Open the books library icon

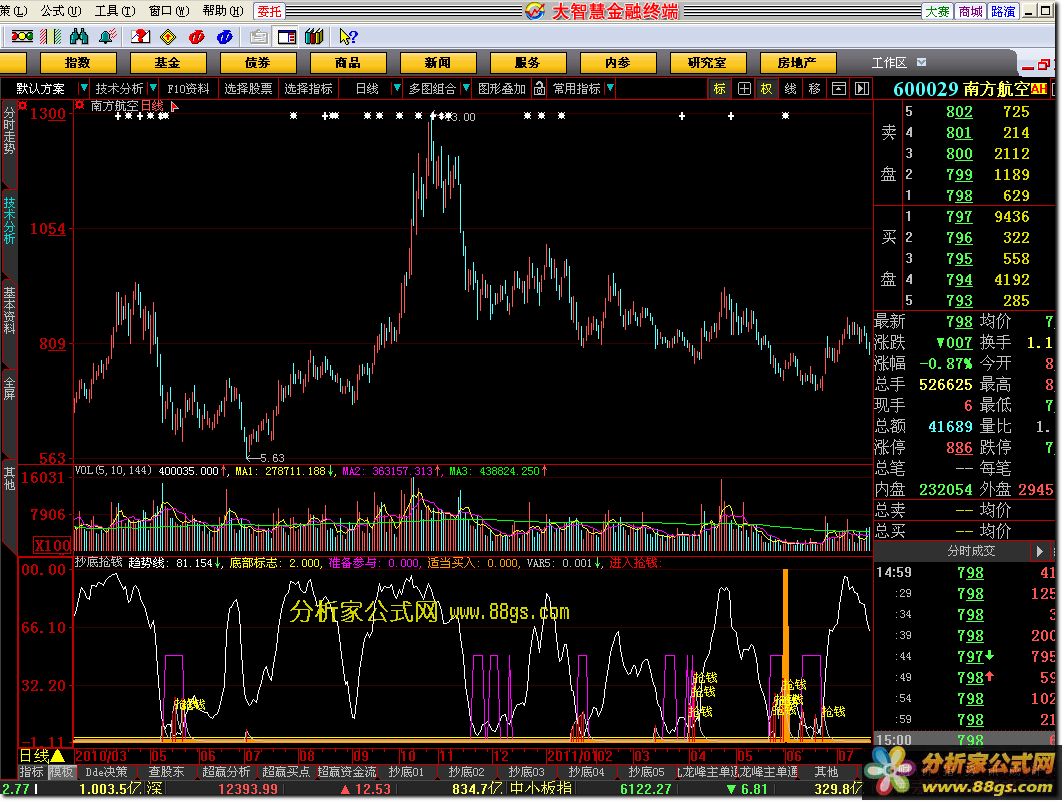(314, 37)
